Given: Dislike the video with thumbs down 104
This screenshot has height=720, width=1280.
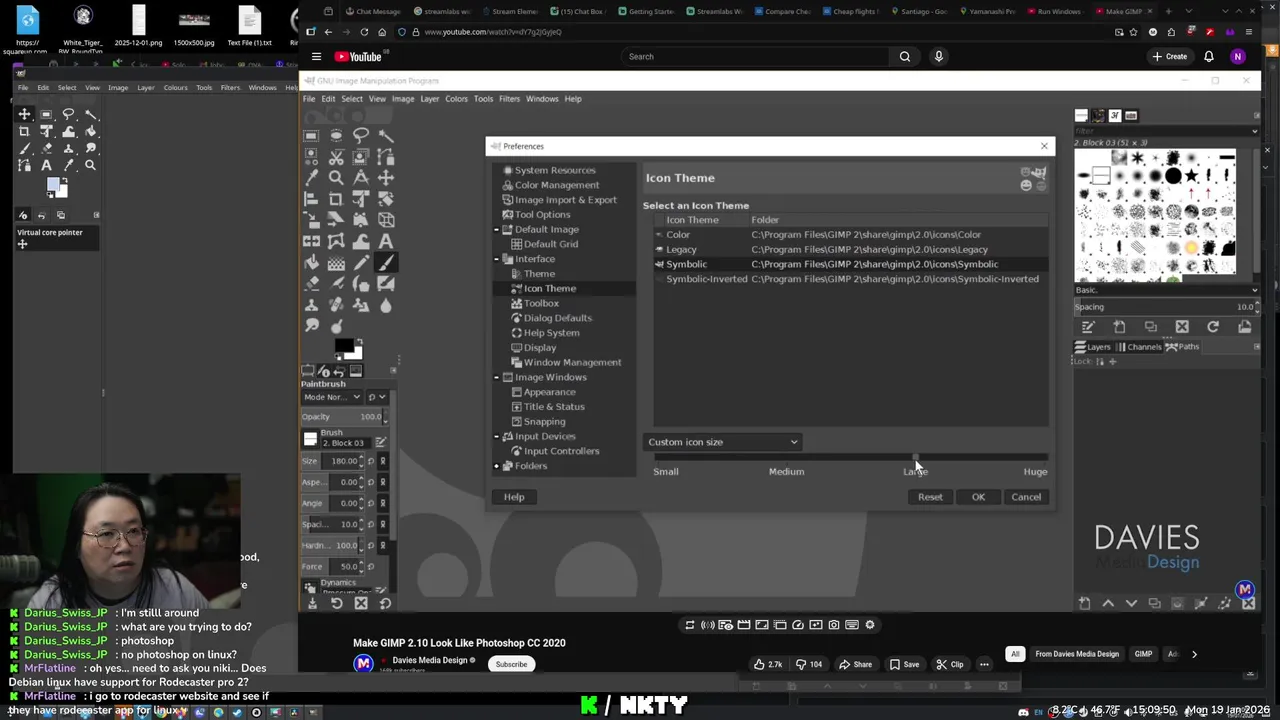Looking at the screenshot, I should click(809, 664).
